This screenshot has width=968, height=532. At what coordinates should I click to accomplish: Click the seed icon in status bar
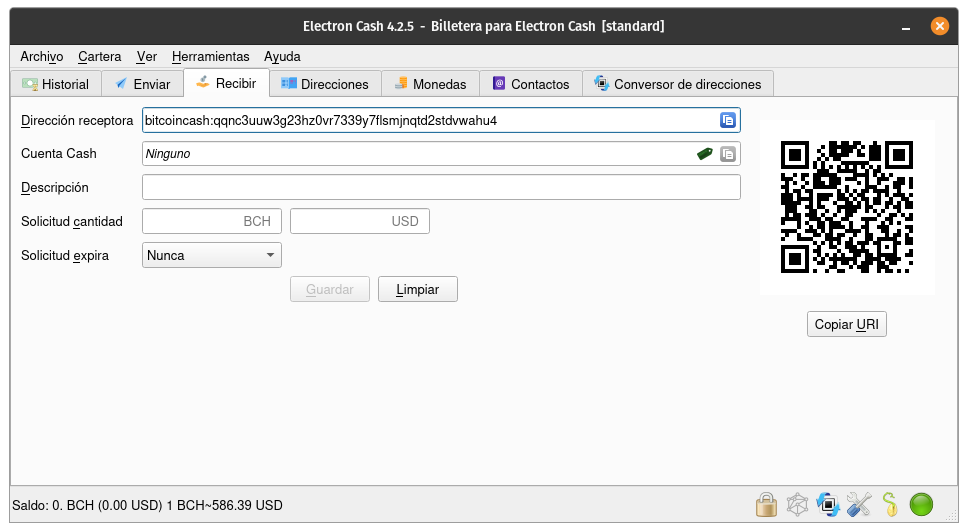[890, 504]
